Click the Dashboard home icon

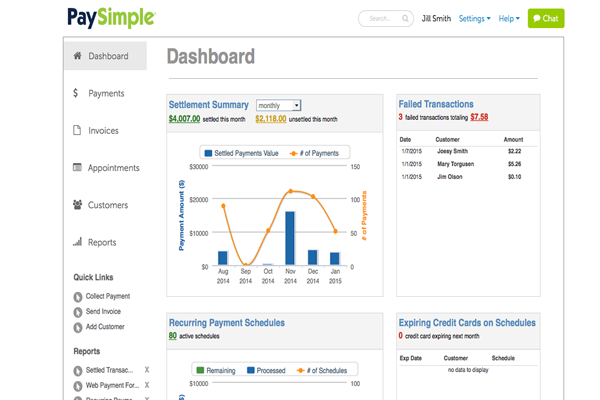point(77,56)
